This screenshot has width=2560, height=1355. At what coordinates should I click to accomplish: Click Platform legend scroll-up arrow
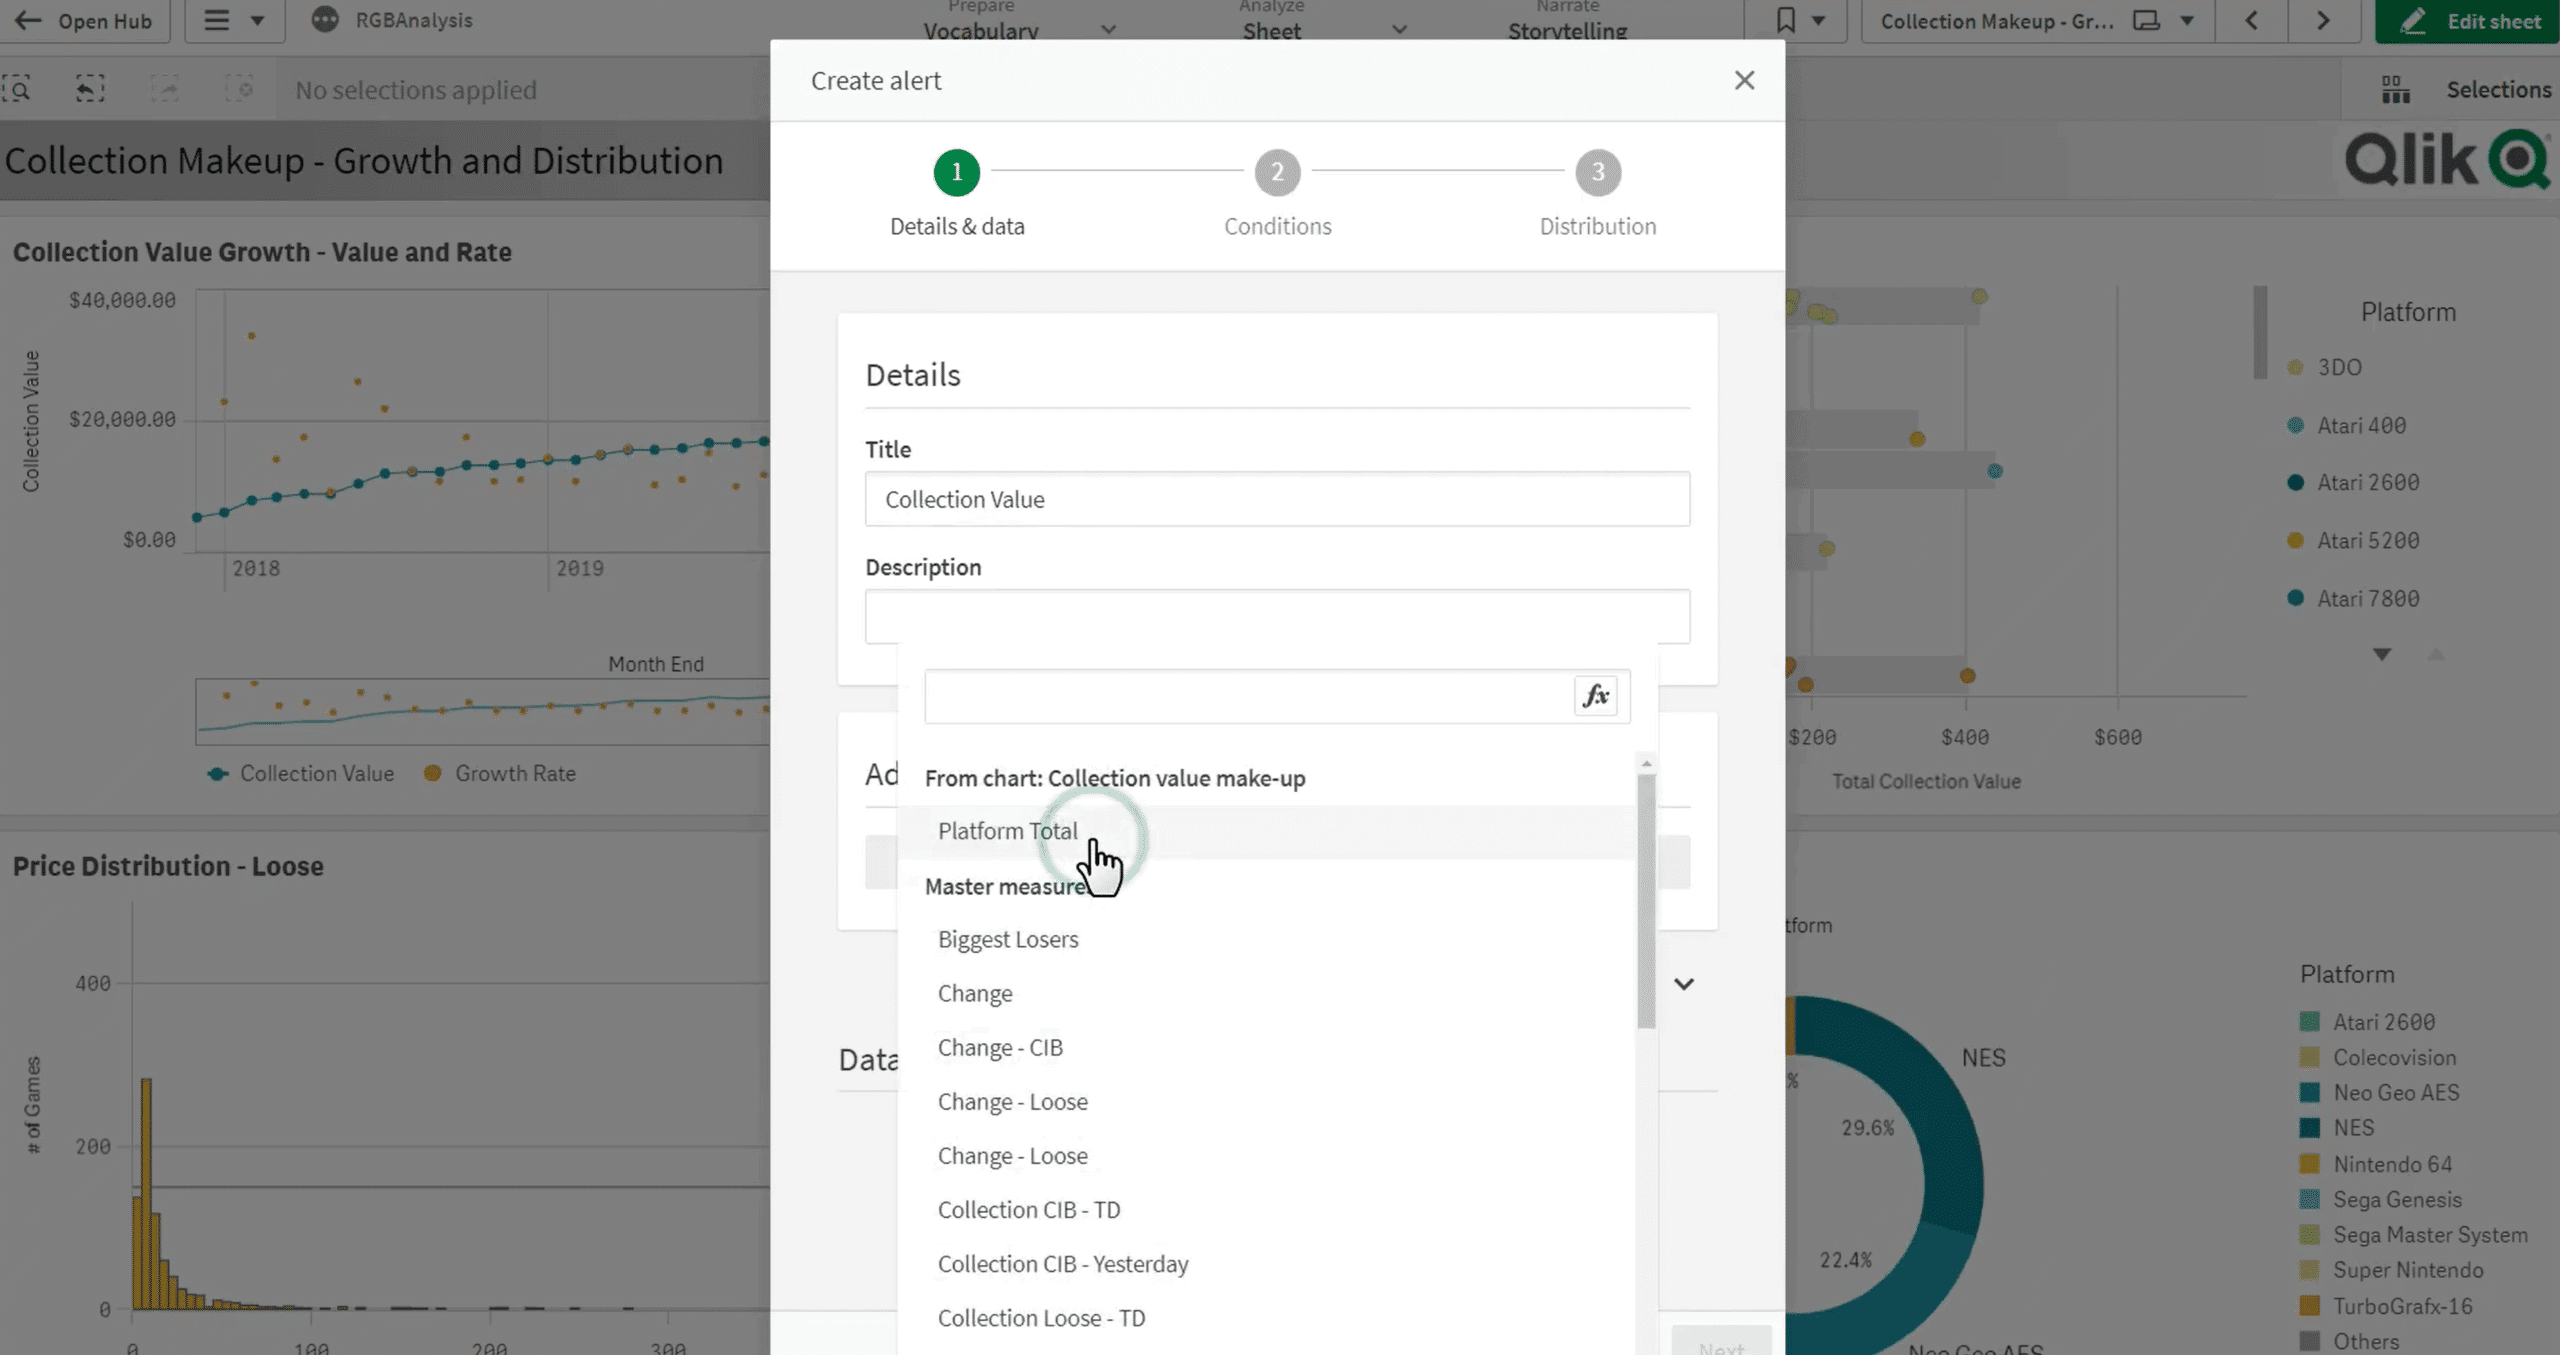(2436, 654)
